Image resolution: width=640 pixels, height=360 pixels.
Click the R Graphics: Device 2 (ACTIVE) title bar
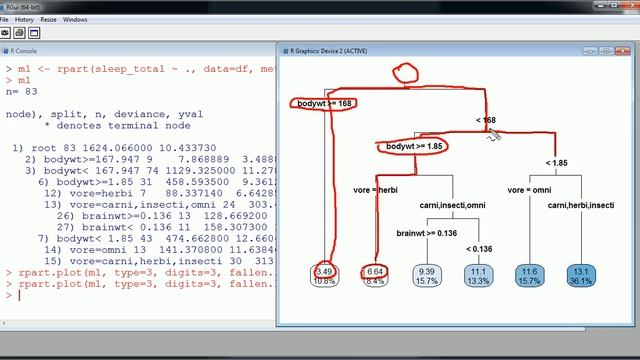point(456,51)
